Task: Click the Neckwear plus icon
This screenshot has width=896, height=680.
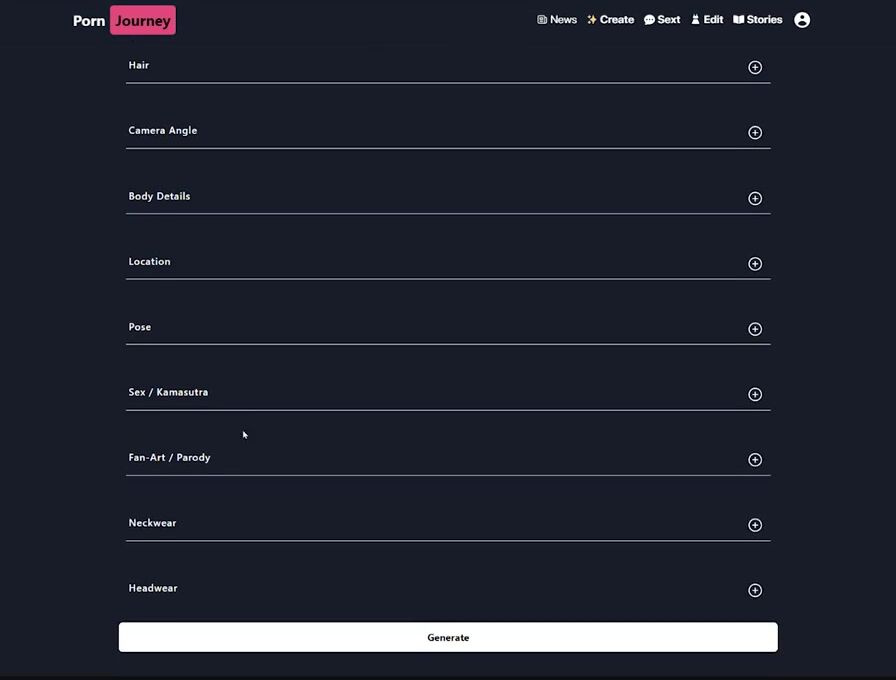Action: [x=755, y=525]
